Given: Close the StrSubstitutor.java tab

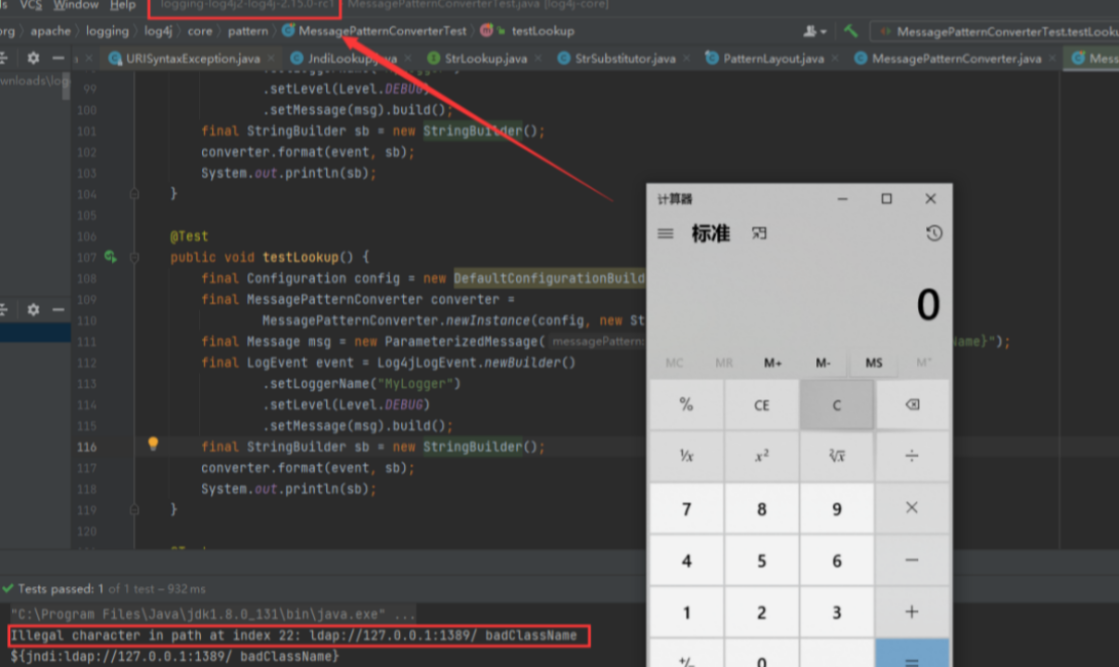Looking at the screenshot, I should 687,58.
